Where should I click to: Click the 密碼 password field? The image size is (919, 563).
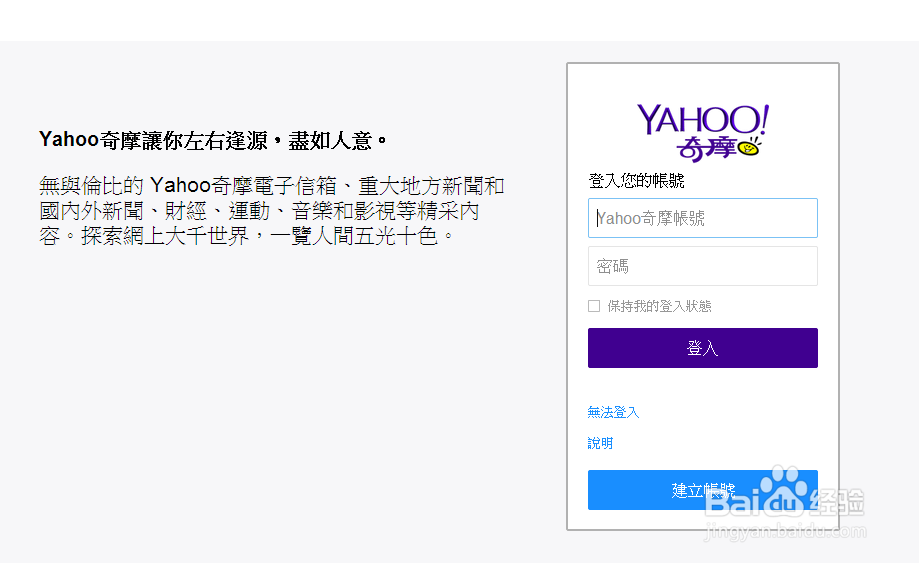point(703,266)
